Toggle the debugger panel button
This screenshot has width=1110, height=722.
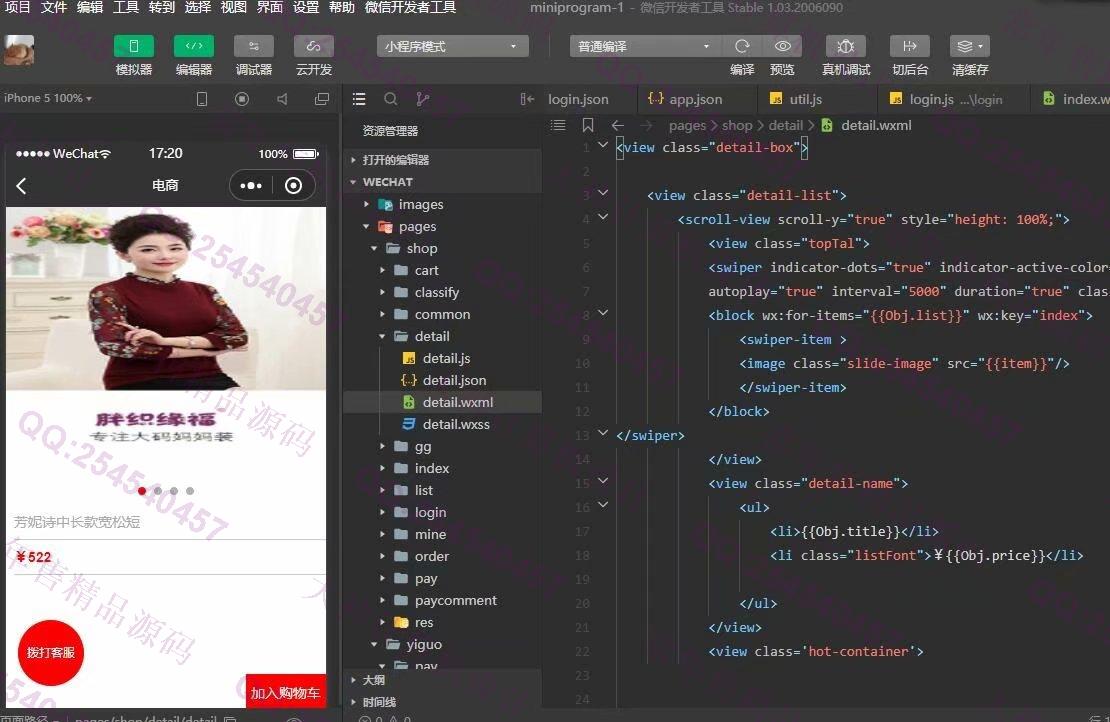click(x=254, y=47)
